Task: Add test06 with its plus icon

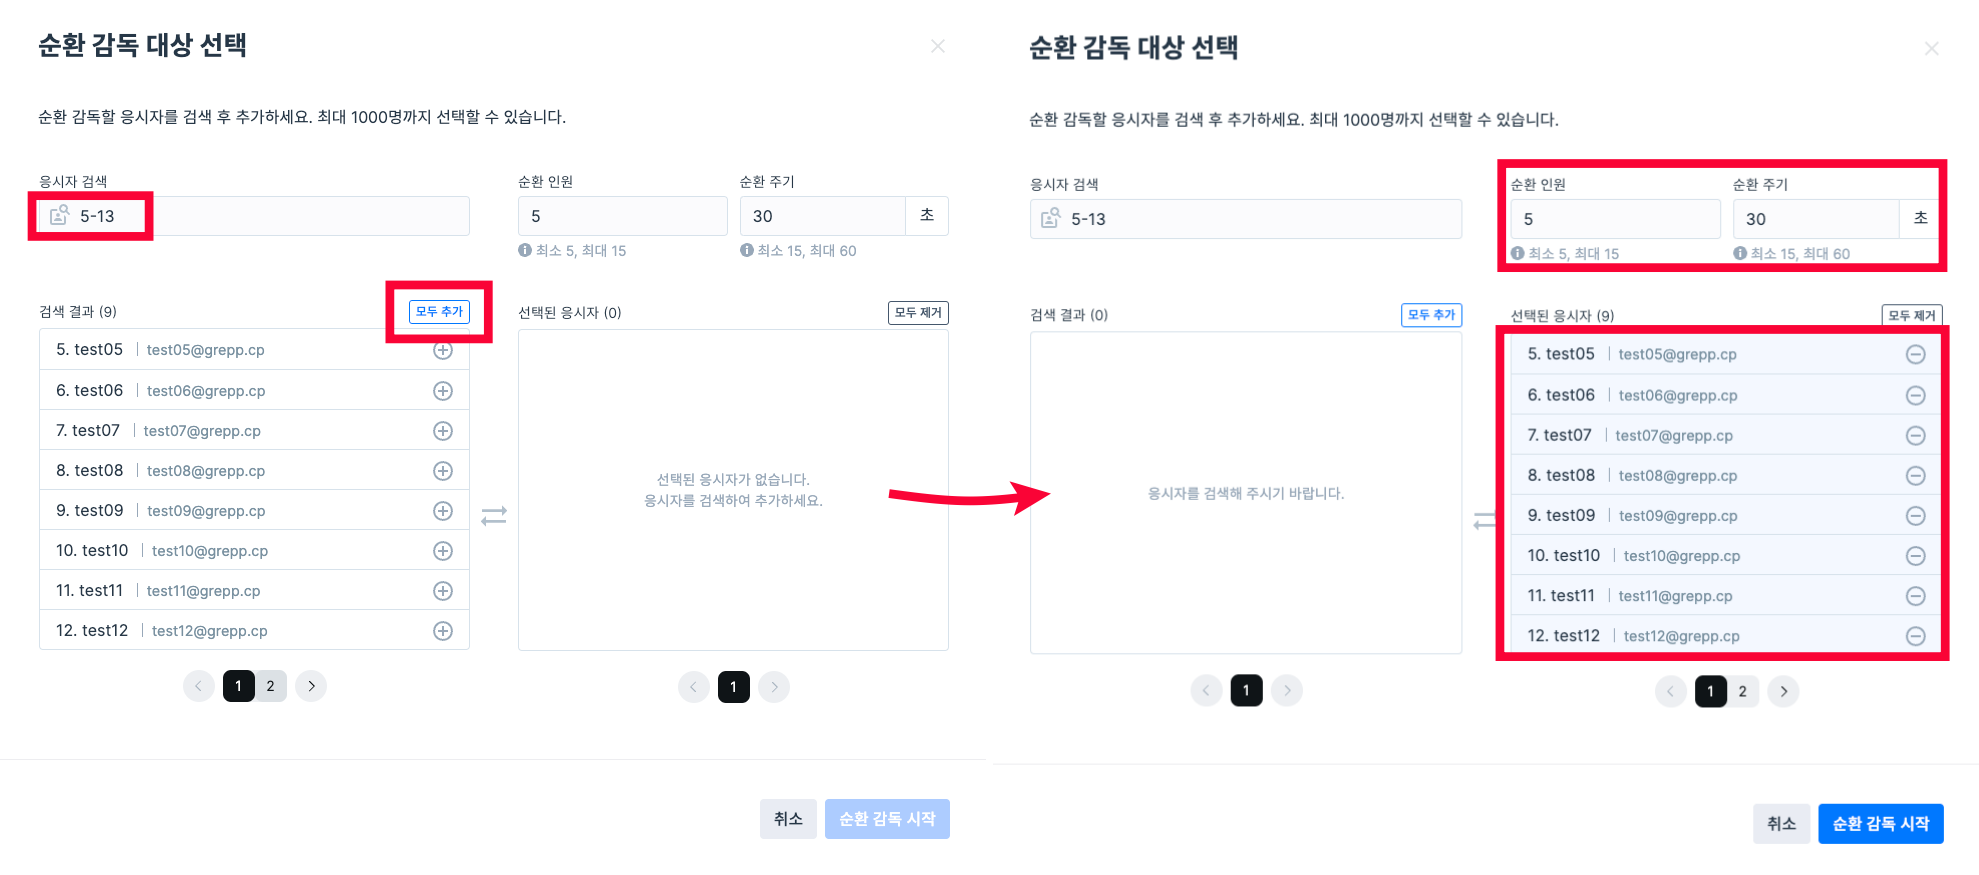Action: (x=443, y=391)
